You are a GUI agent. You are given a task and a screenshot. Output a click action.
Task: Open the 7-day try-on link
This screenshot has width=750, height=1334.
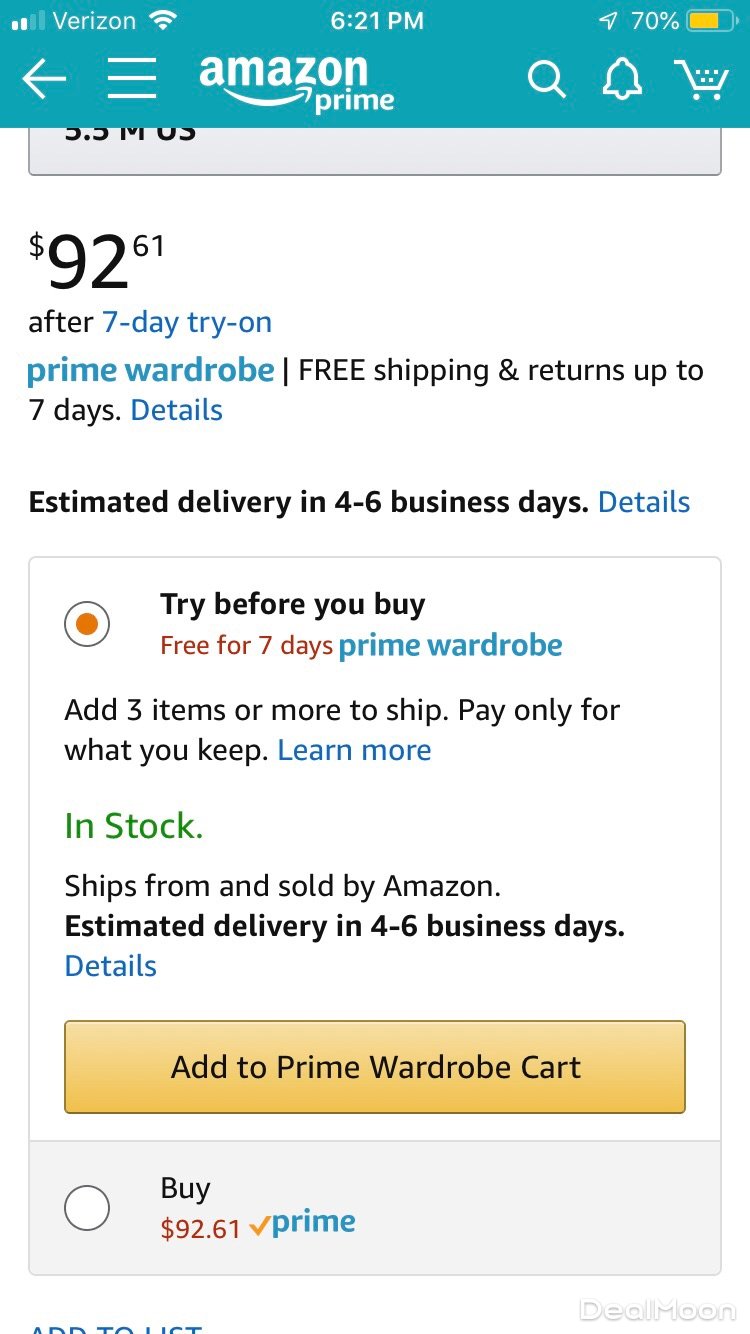[187, 322]
